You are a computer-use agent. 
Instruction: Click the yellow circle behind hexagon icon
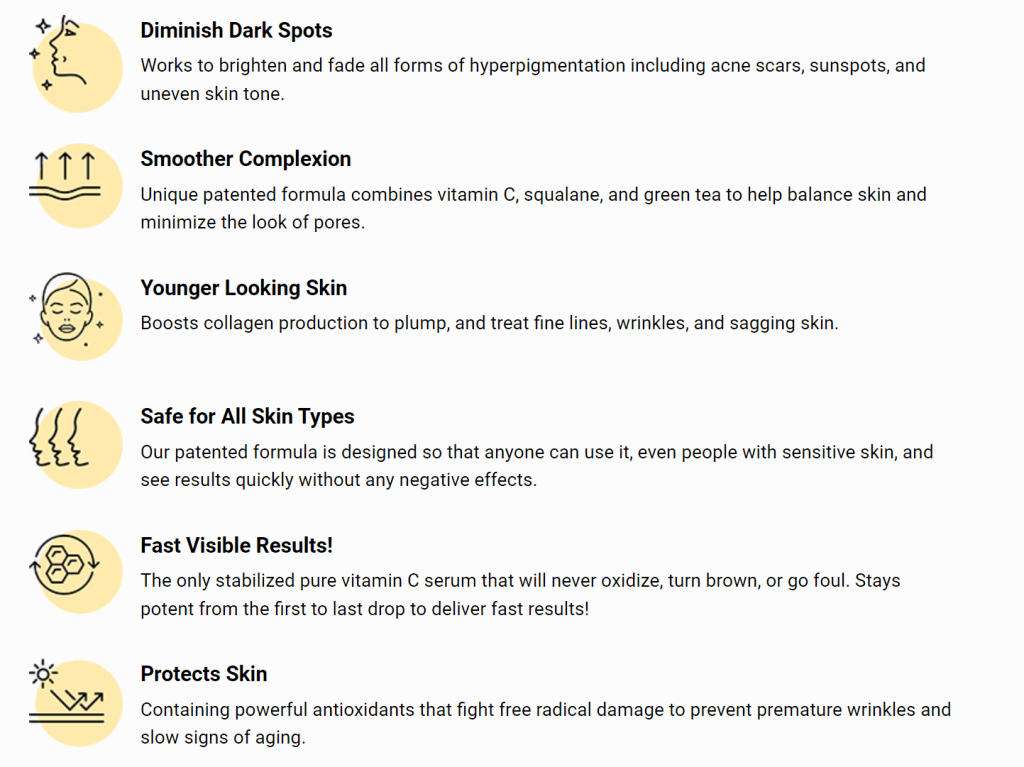pos(78,572)
